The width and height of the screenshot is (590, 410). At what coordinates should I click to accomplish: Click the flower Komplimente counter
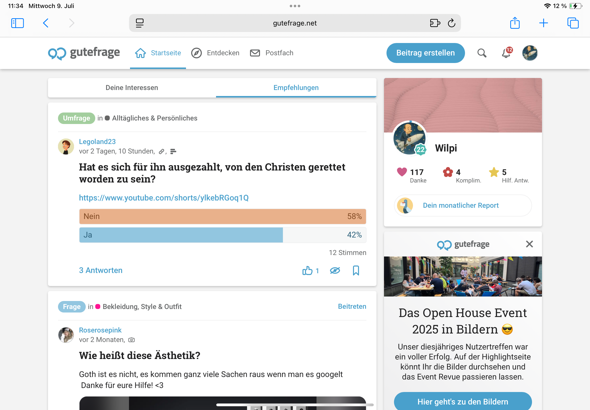[462, 175]
